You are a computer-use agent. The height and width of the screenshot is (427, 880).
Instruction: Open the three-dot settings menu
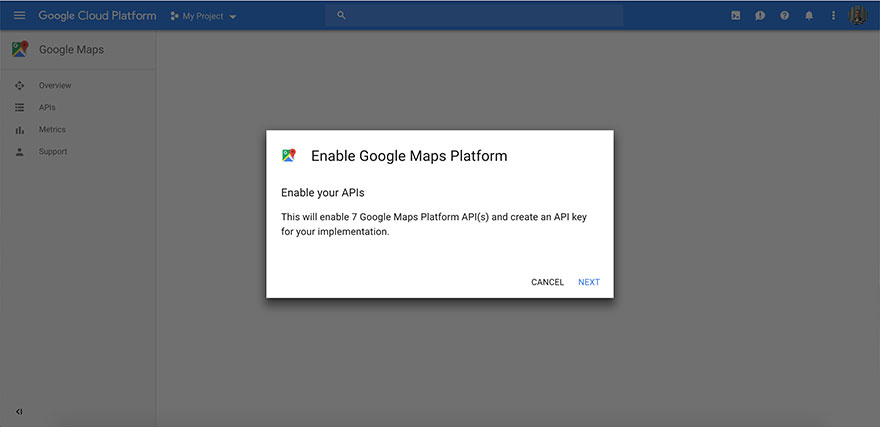[x=833, y=16]
